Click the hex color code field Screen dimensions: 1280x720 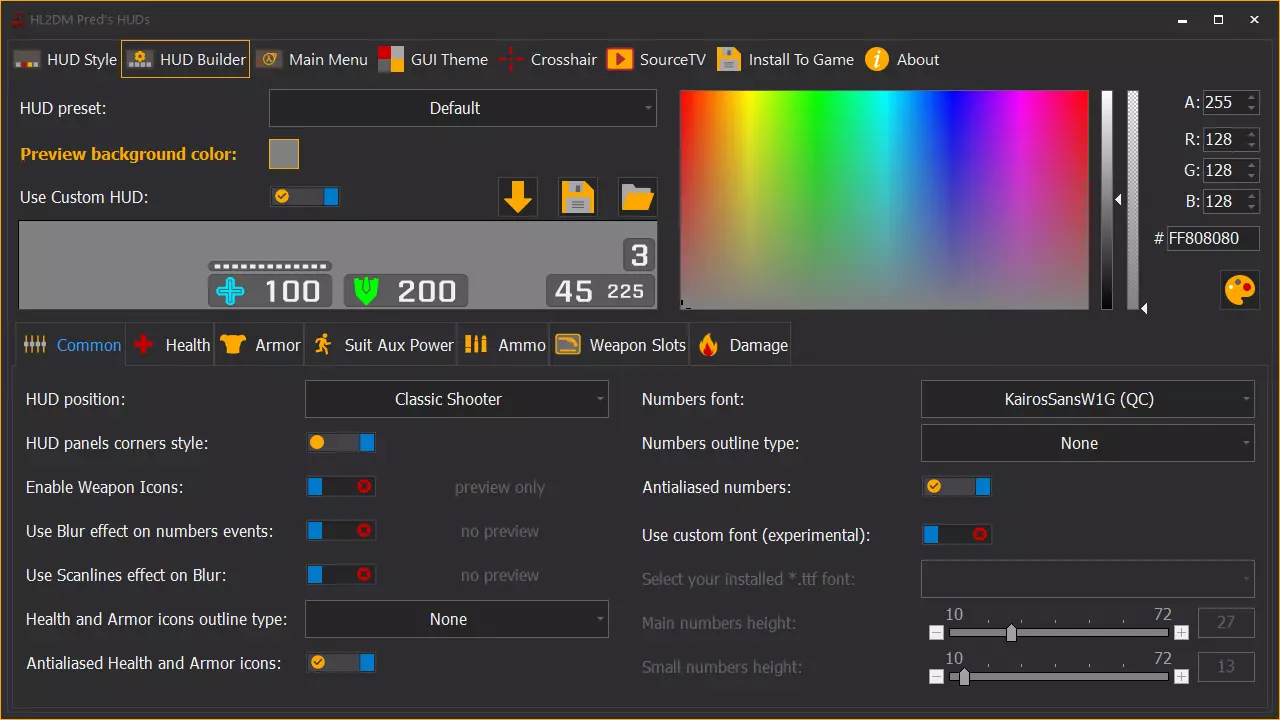pyautogui.click(x=1212, y=238)
